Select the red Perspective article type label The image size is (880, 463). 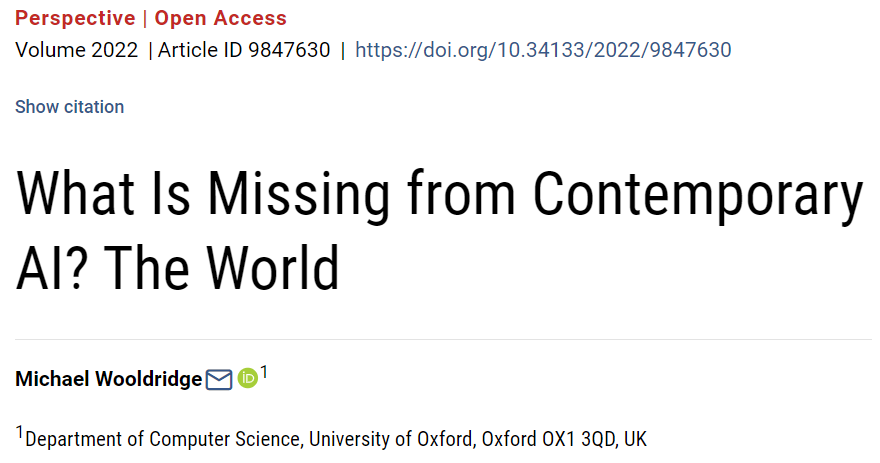tap(75, 18)
